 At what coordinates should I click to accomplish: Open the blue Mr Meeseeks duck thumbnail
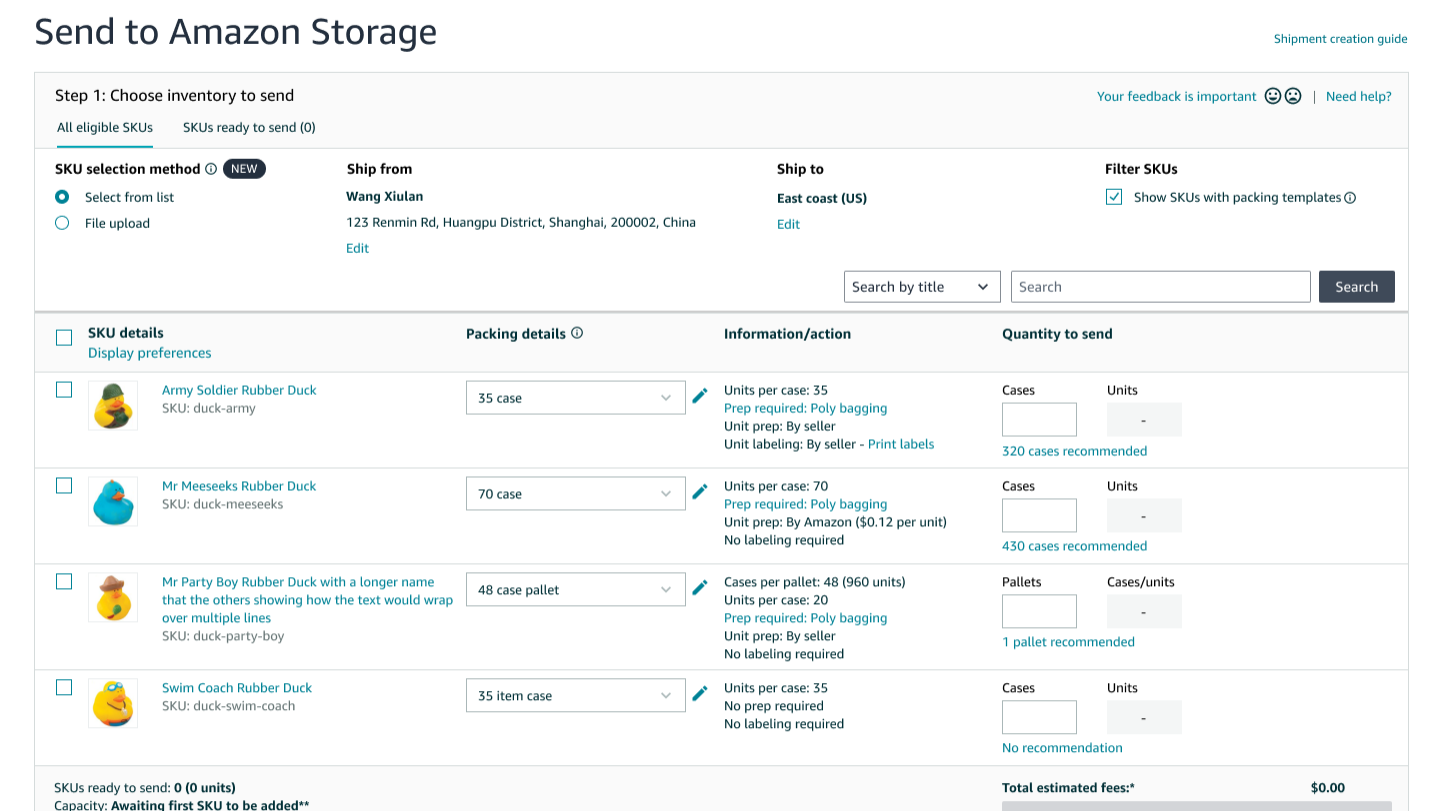(113, 501)
